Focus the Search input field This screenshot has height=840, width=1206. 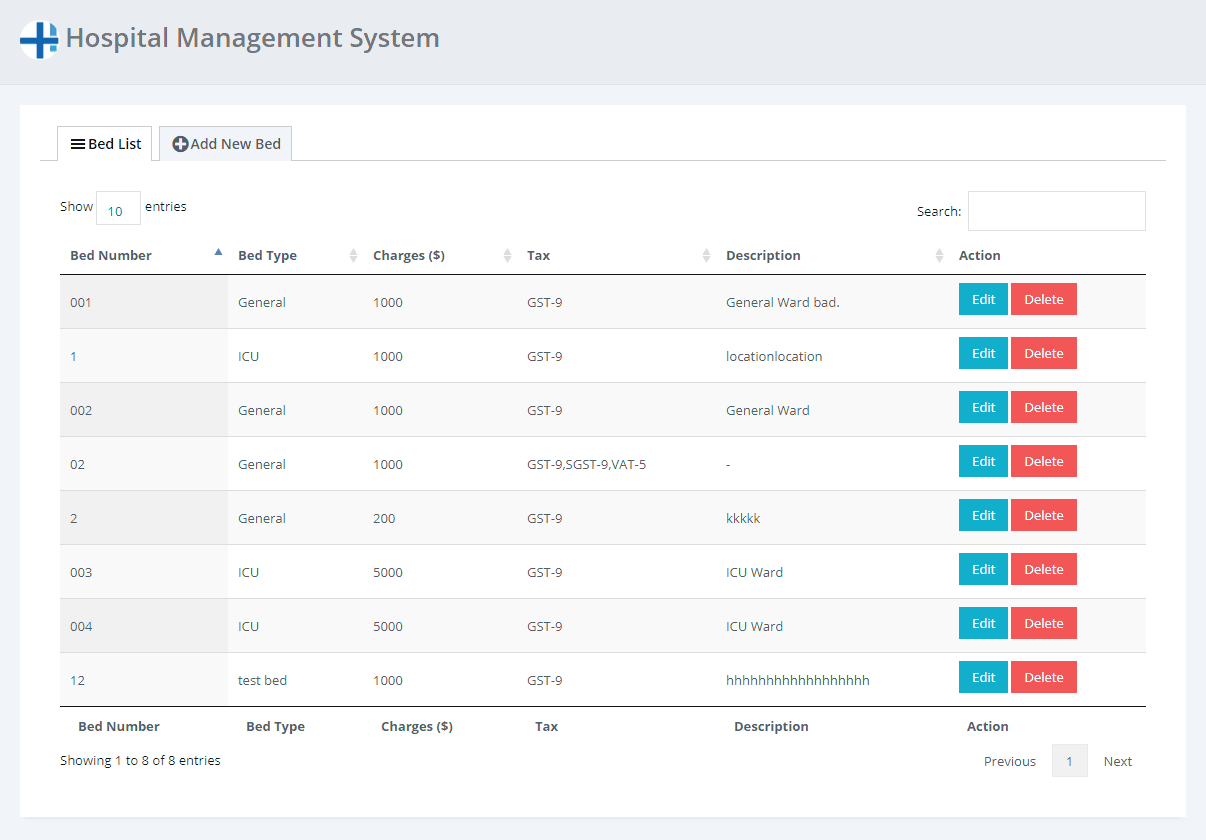(x=1056, y=211)
